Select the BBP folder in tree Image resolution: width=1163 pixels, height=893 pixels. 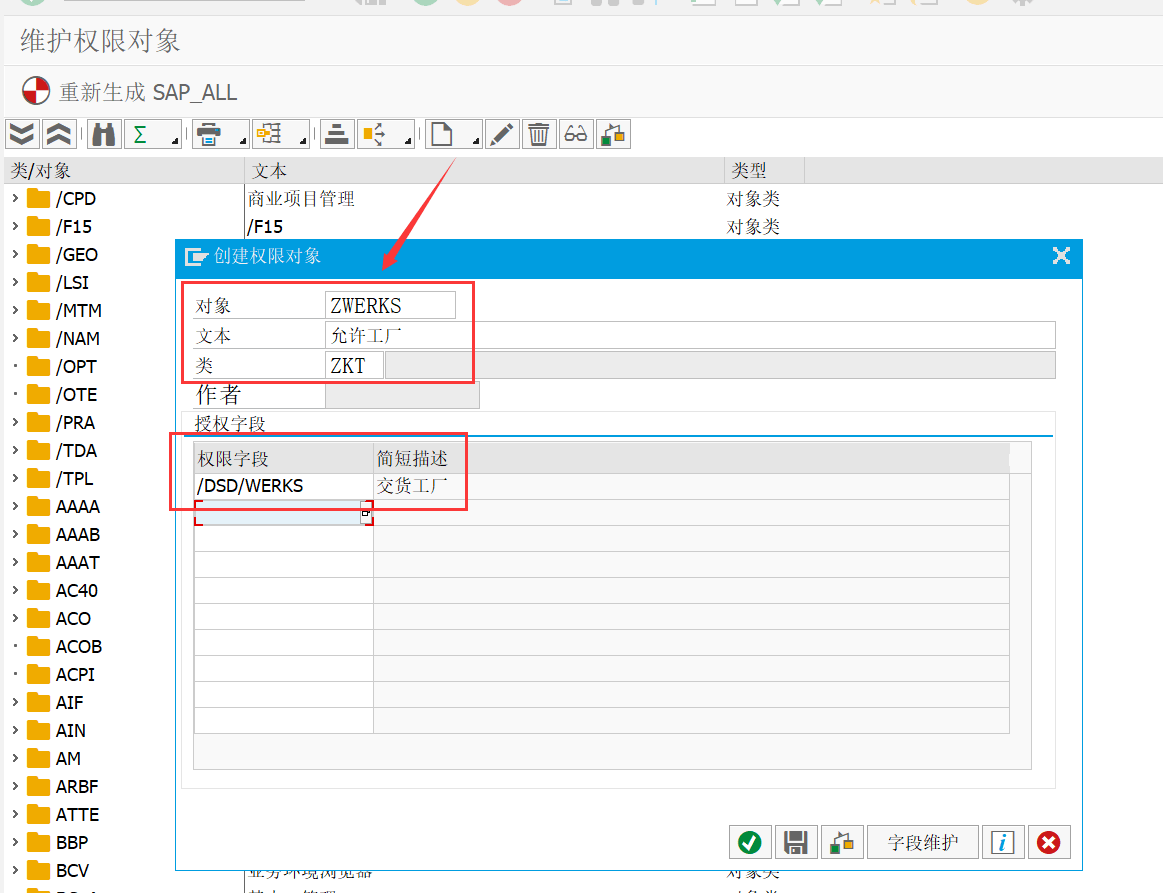(x=71, y=843)
